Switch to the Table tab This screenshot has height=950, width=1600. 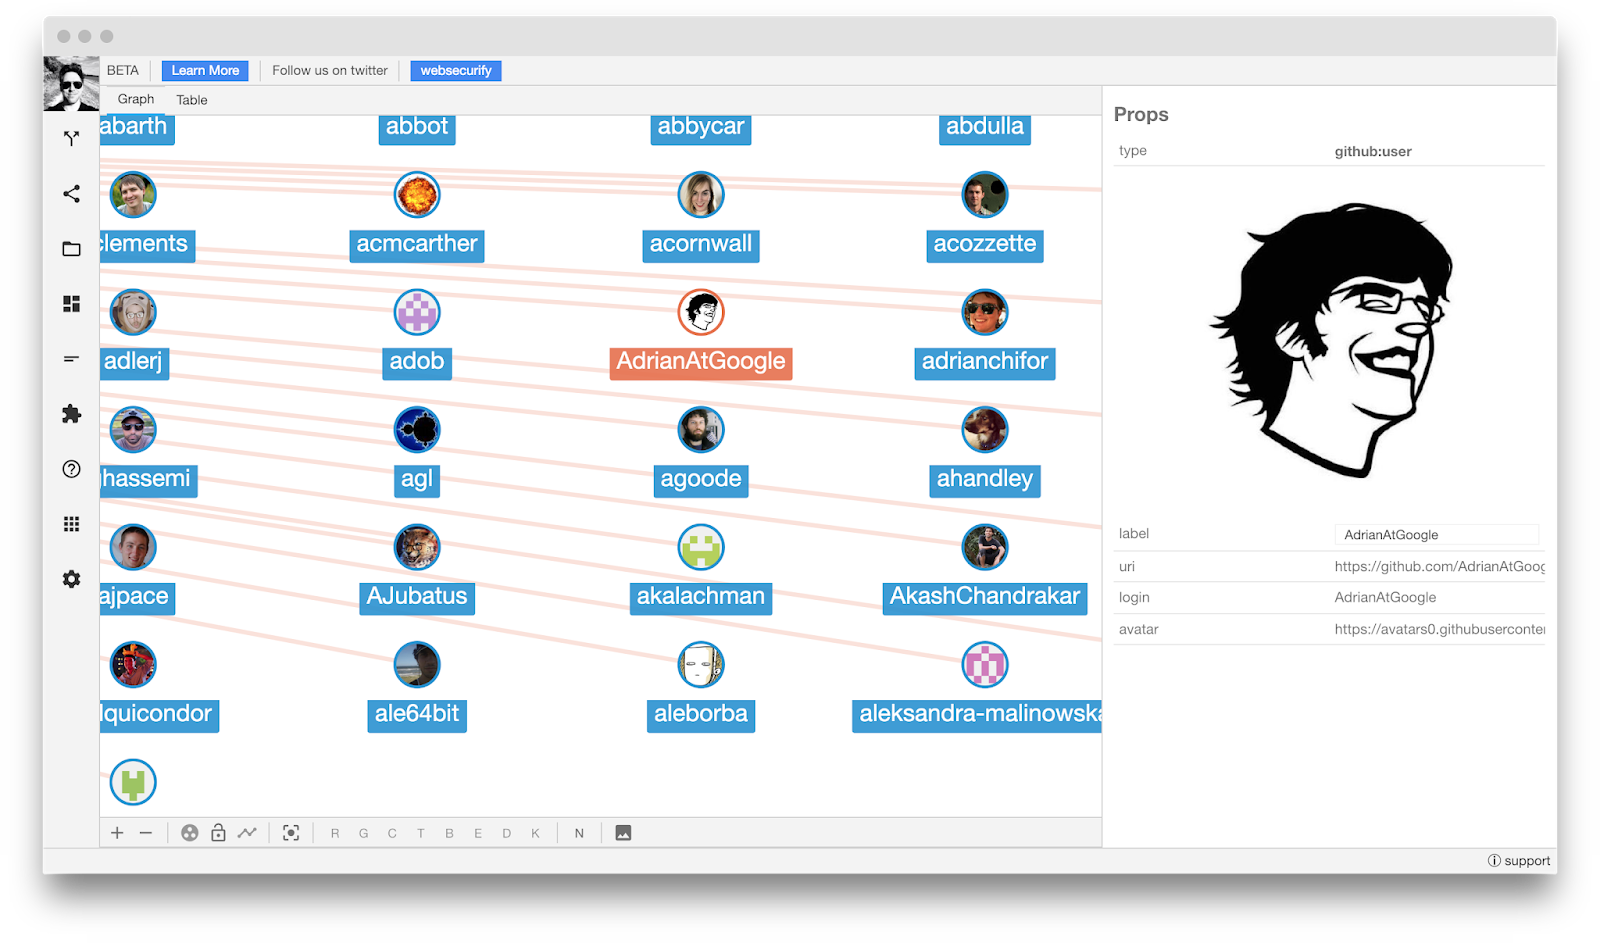click(191, 99)
